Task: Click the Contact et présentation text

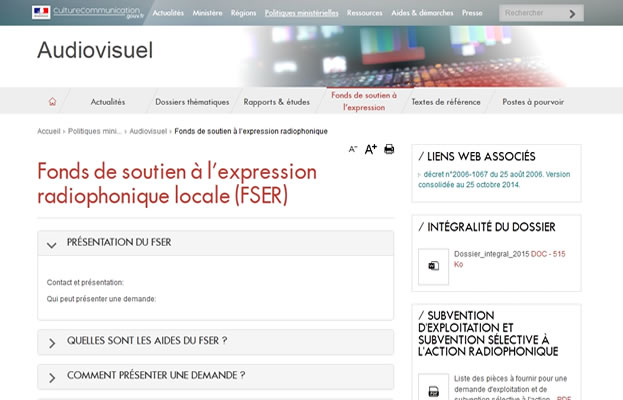Action: [85, 282]
